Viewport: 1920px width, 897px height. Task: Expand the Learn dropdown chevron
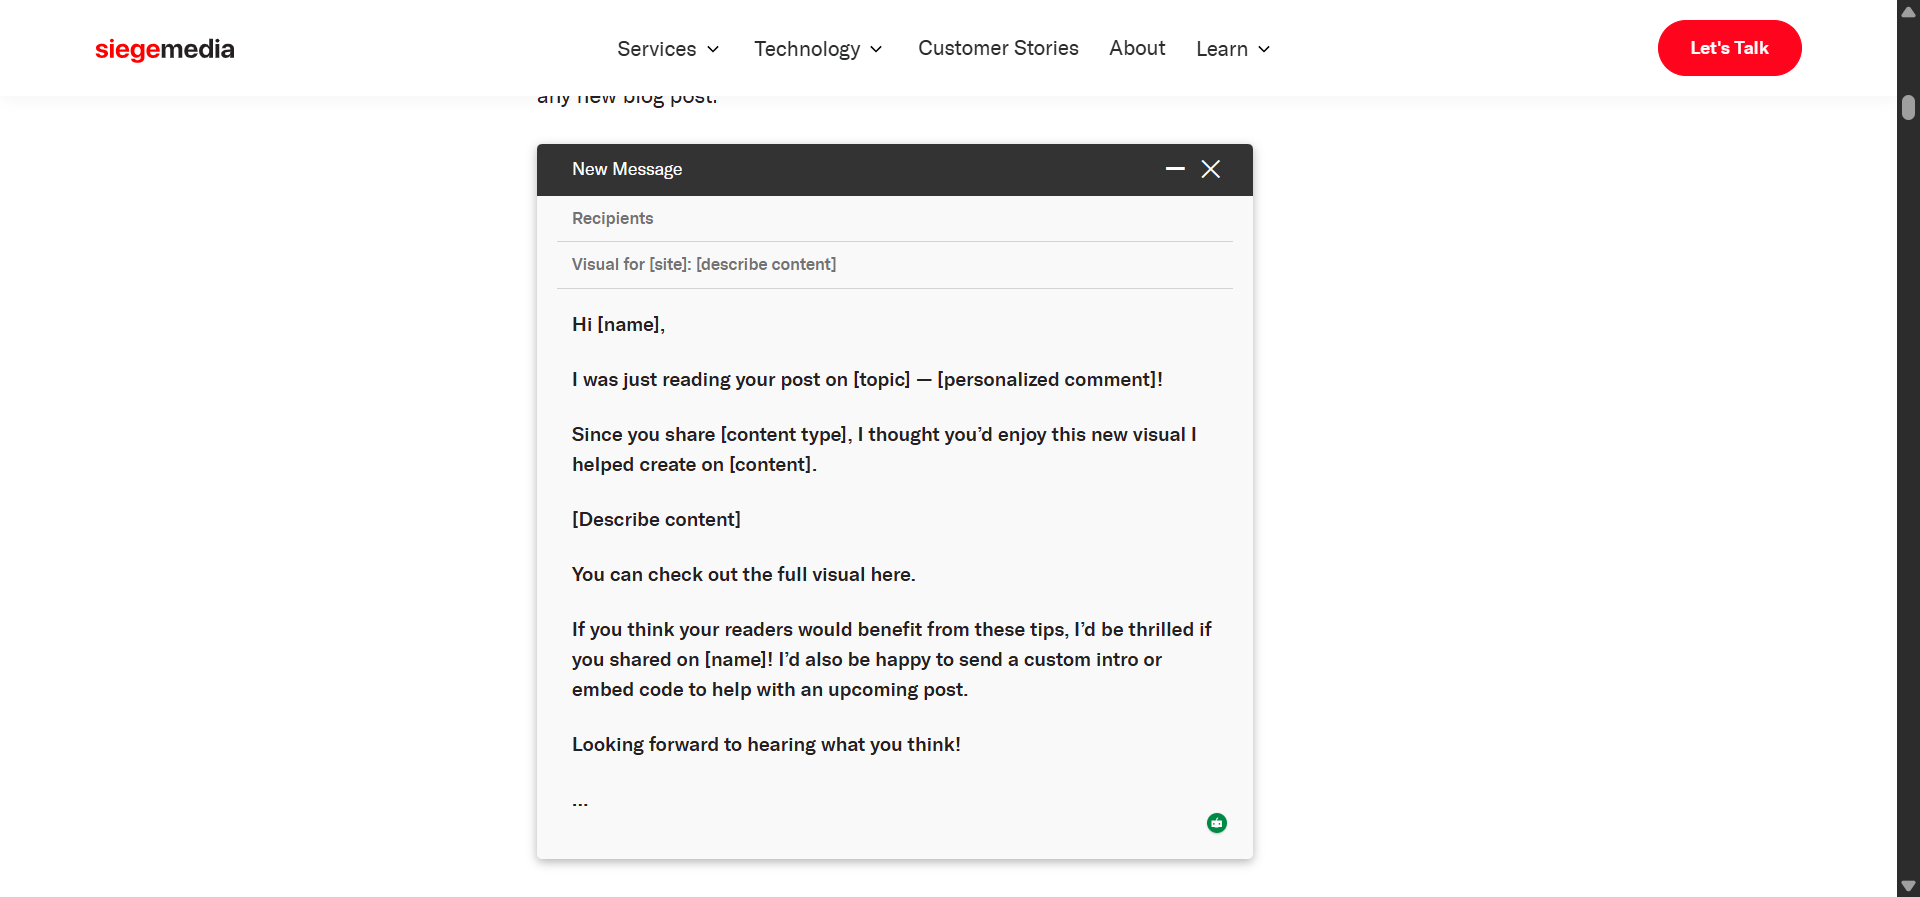[x=1264, y=49]
